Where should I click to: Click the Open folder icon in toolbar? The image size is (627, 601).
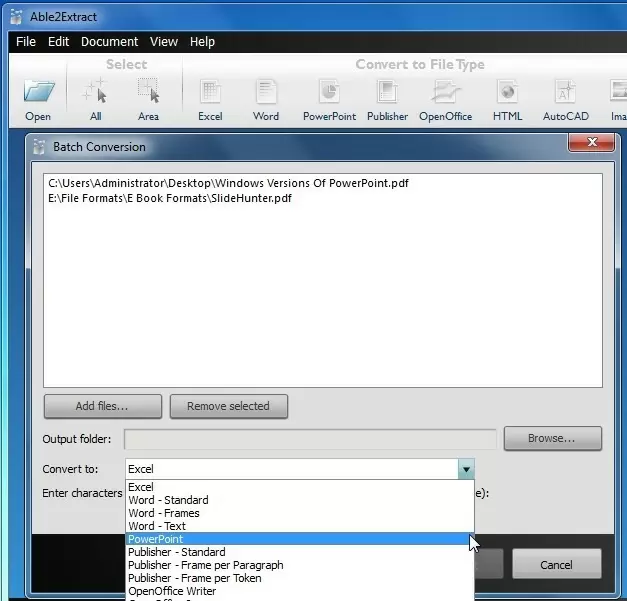pos(38,93)
